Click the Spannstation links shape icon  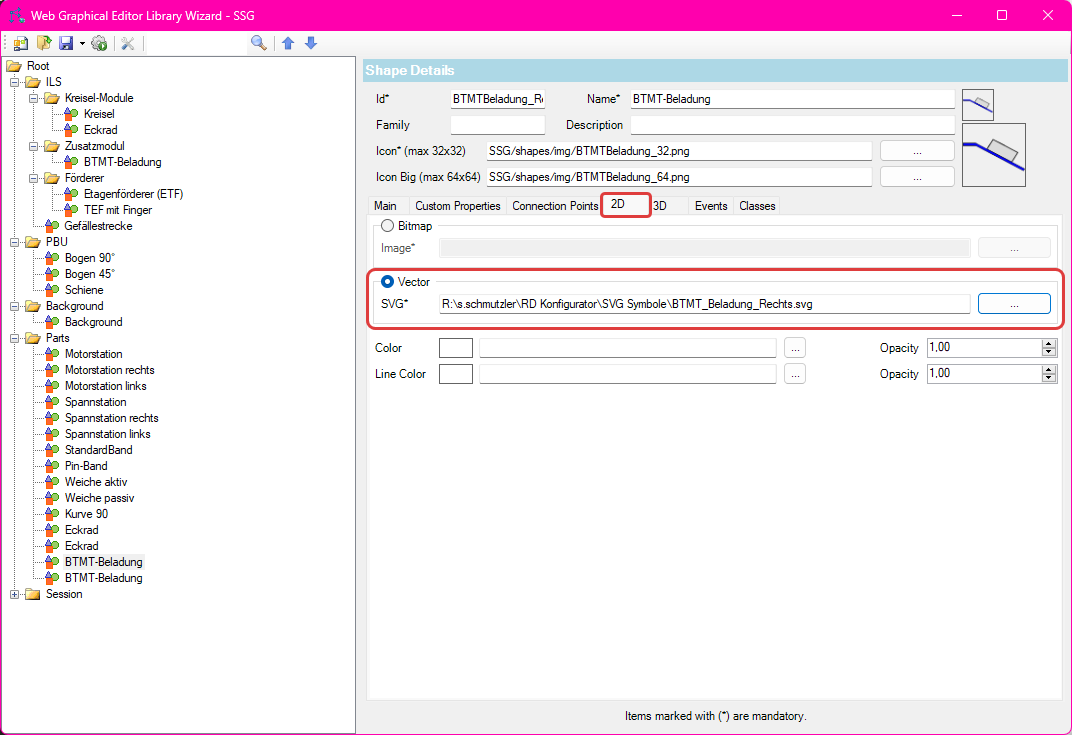52,434
